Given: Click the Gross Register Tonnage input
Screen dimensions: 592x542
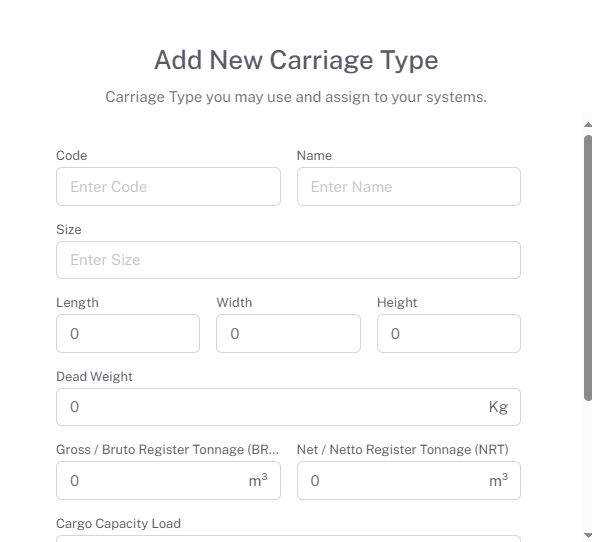Looking at the screenshot, I should click(168, 480).
